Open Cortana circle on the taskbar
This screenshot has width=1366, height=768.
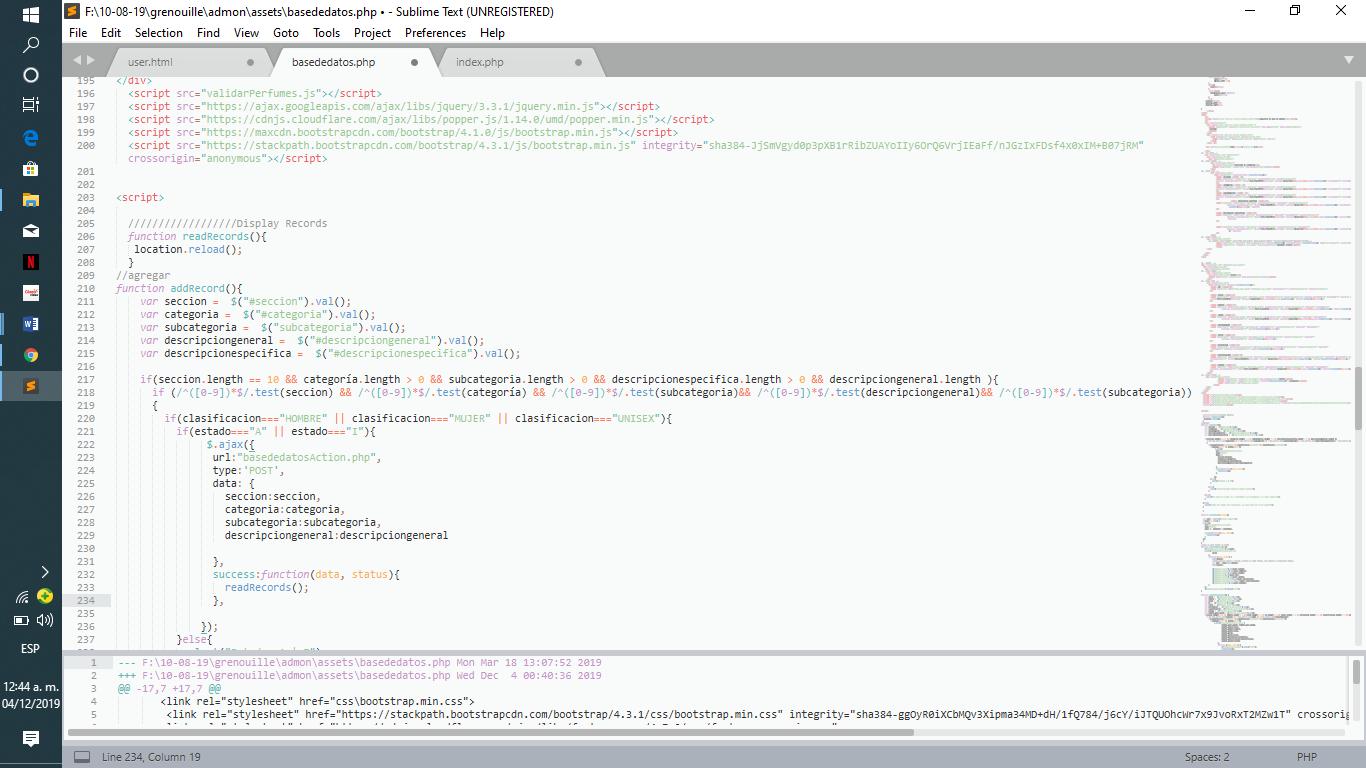coord(30,75)
